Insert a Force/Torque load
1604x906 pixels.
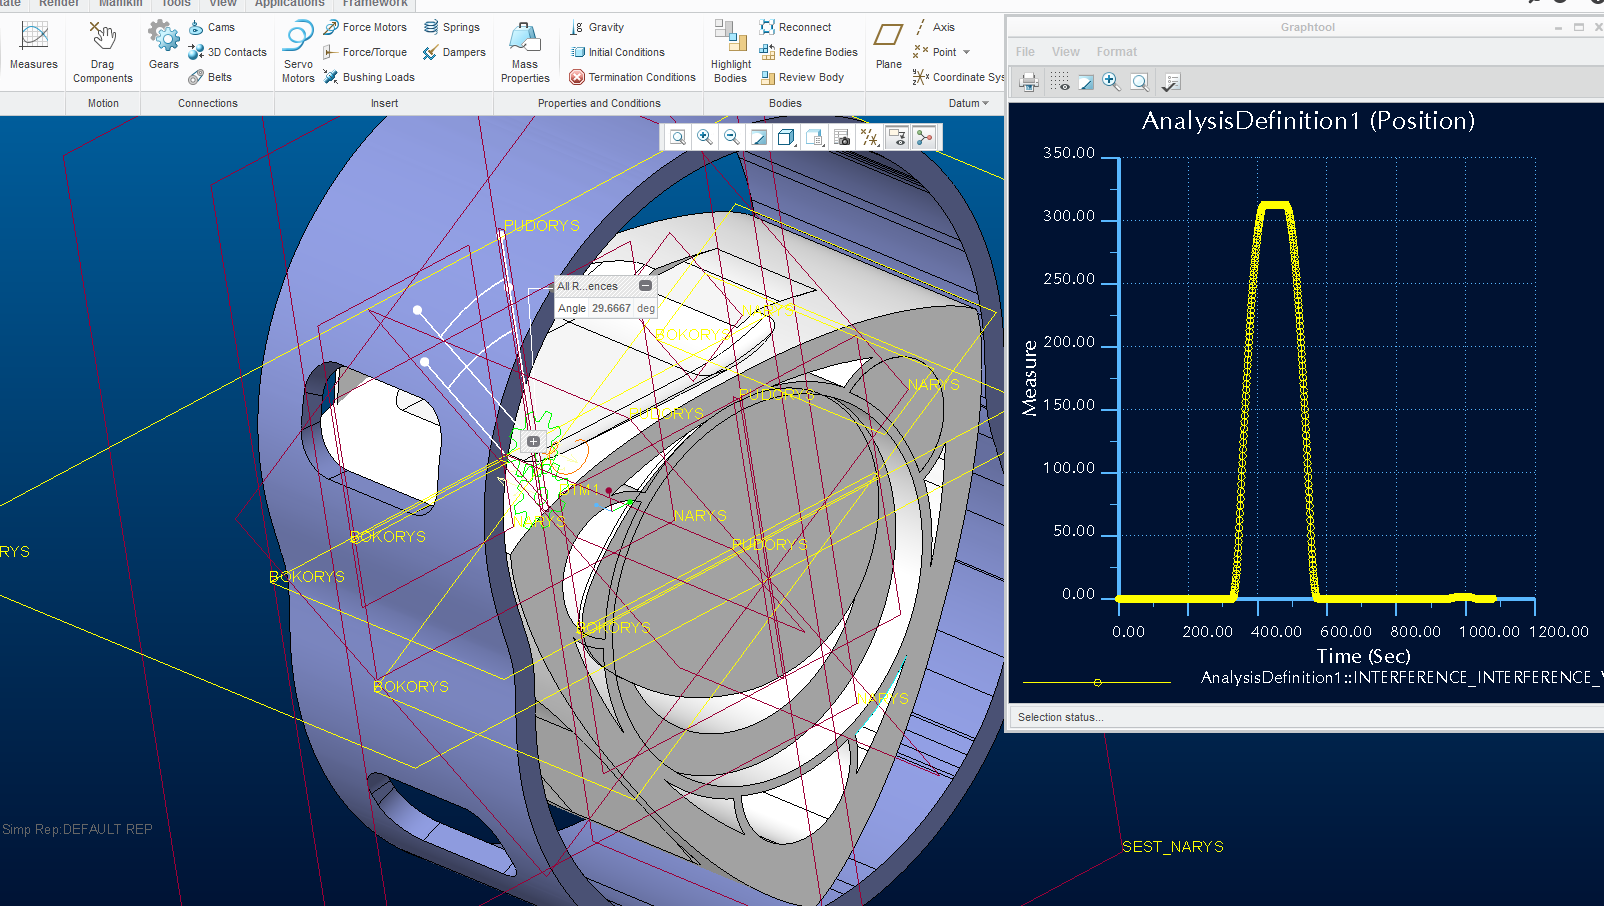point(365,52)
